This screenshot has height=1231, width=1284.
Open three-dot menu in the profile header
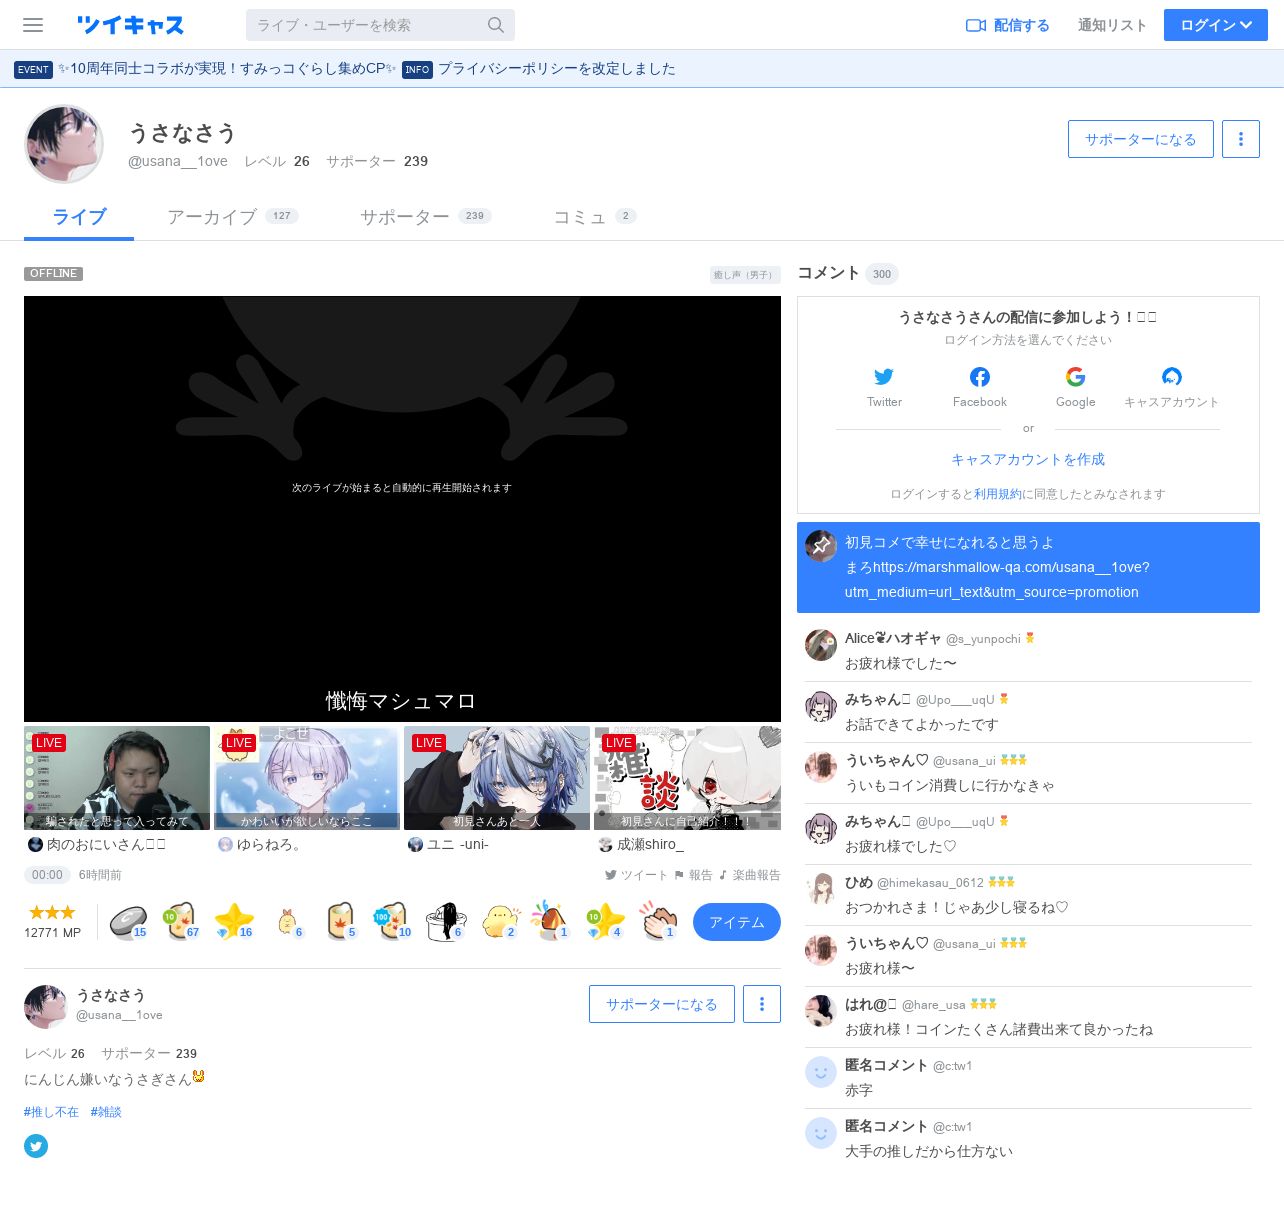tap(1241, 139)
